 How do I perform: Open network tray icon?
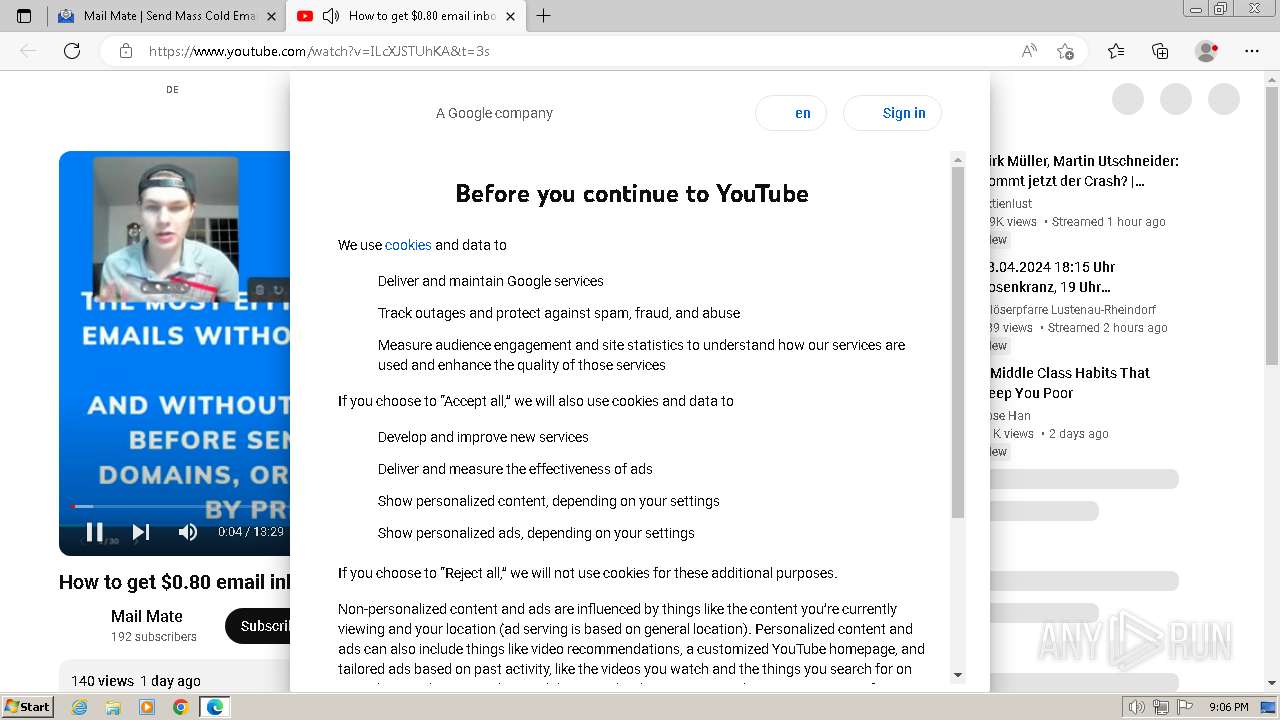1160,707
